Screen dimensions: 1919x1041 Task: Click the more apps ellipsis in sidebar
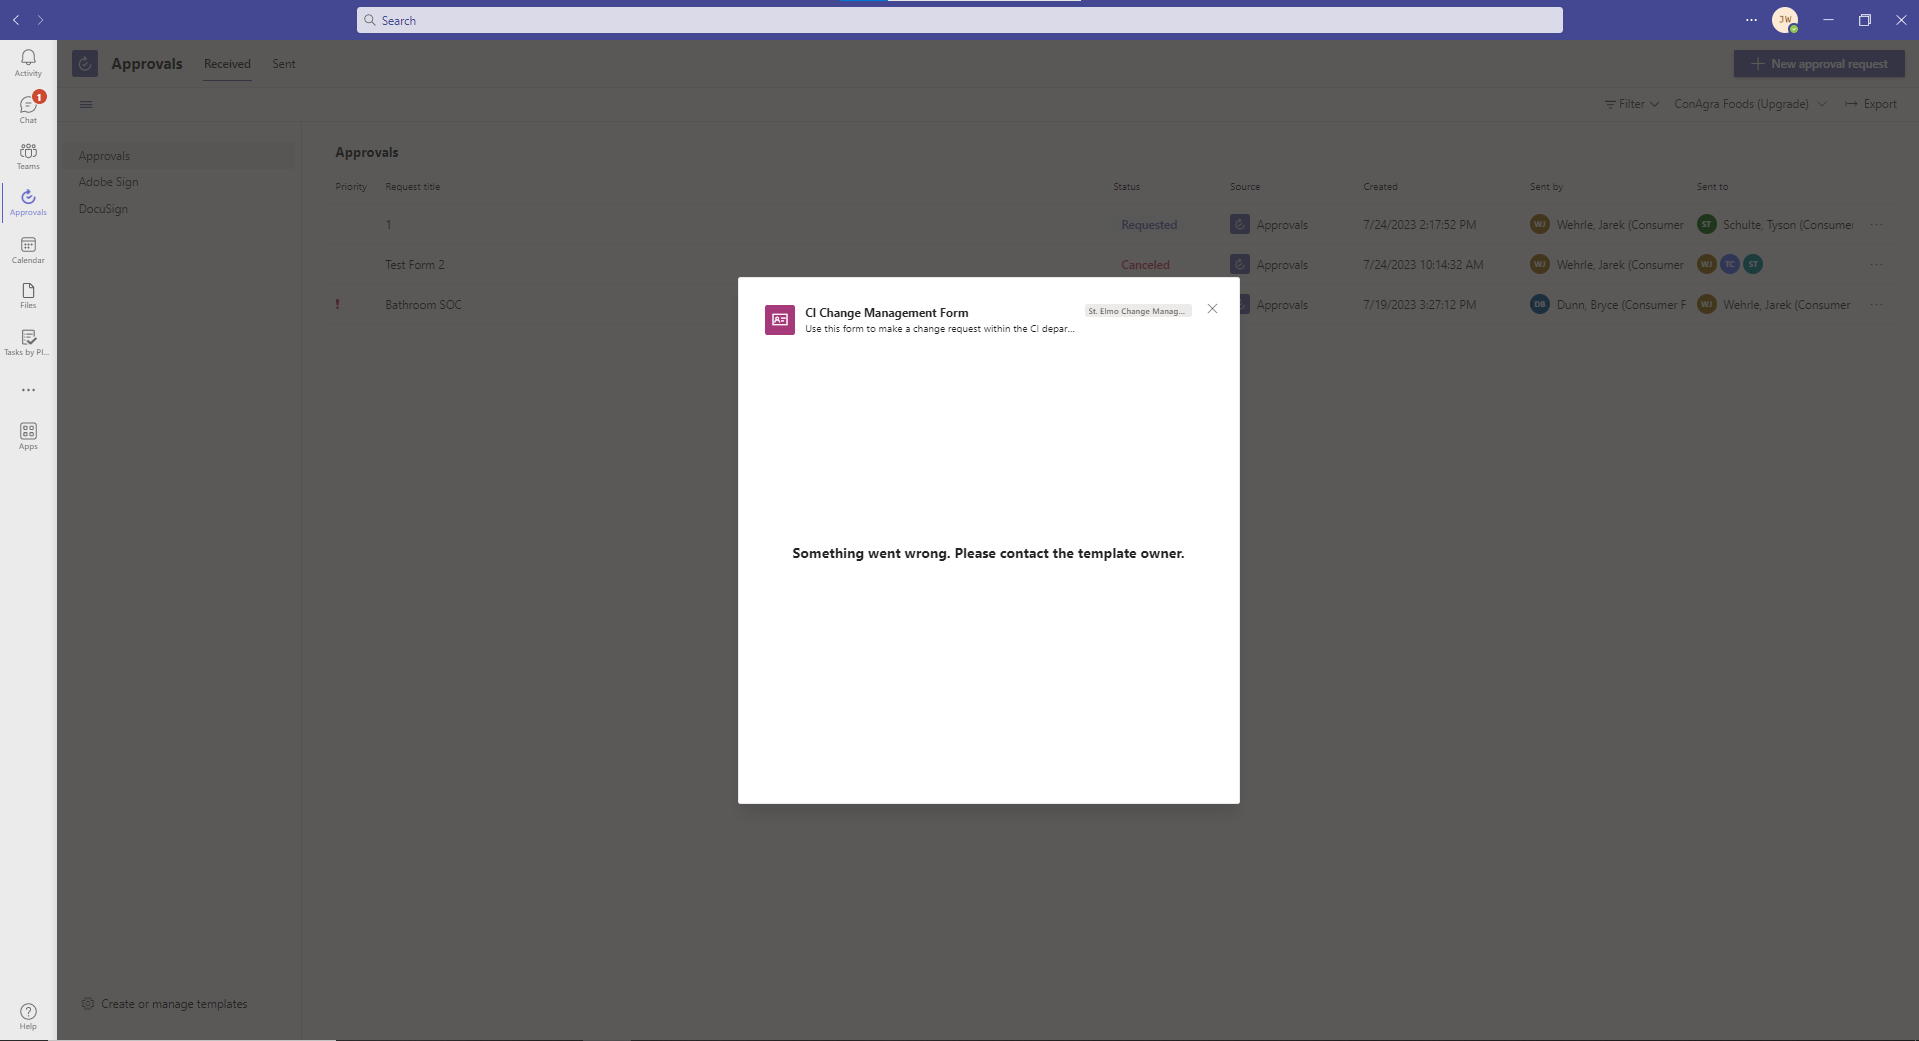click(x=27, y=390)
